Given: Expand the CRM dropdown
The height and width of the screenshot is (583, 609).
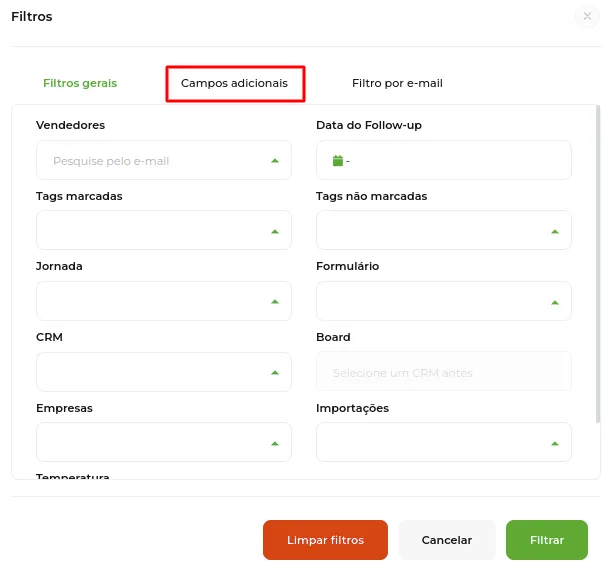Looking at the screenshot, I should [164, 372].
